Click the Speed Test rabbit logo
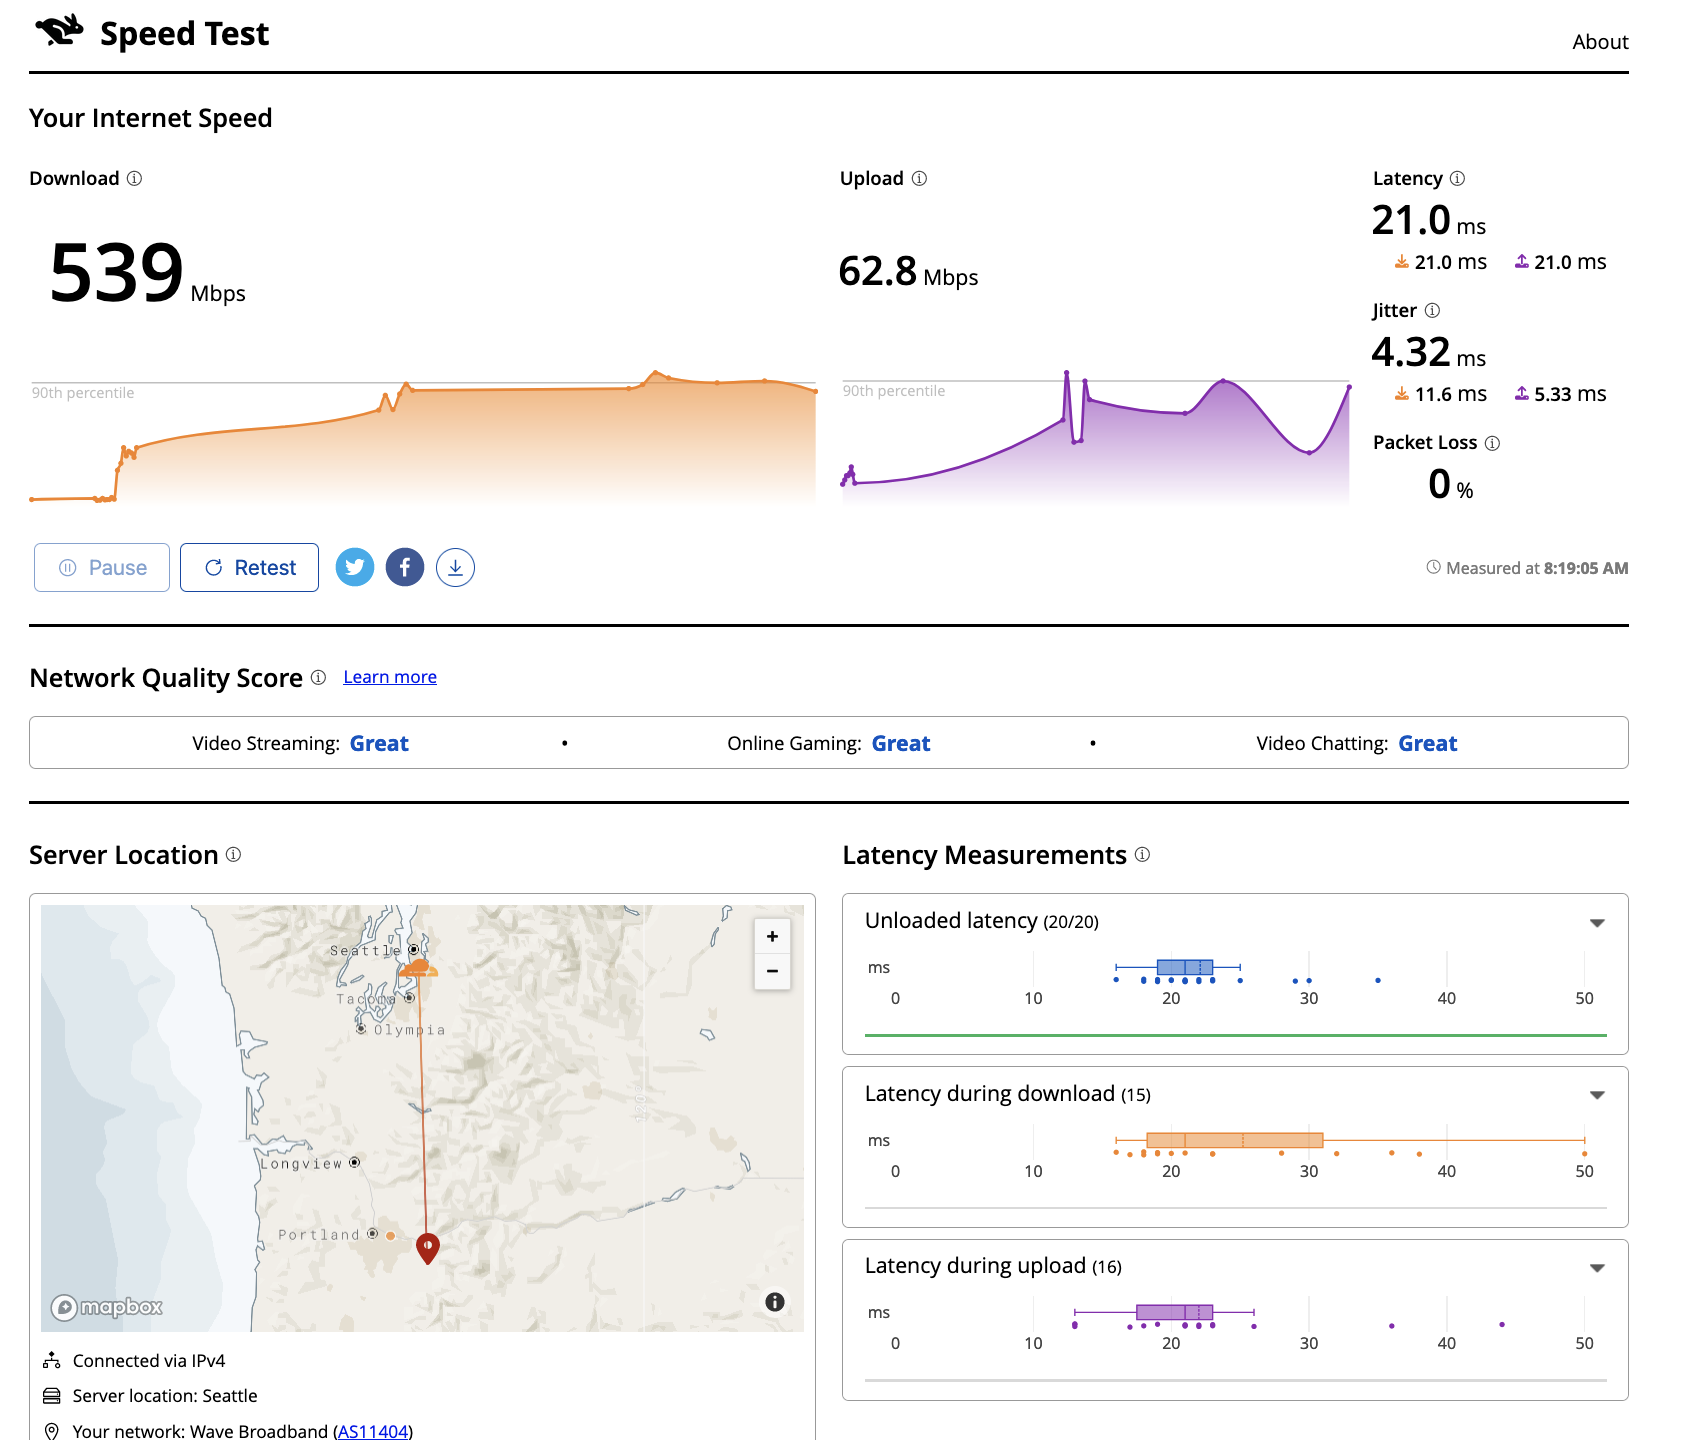The image size is (1686, 1440). (x=60, y=32)
